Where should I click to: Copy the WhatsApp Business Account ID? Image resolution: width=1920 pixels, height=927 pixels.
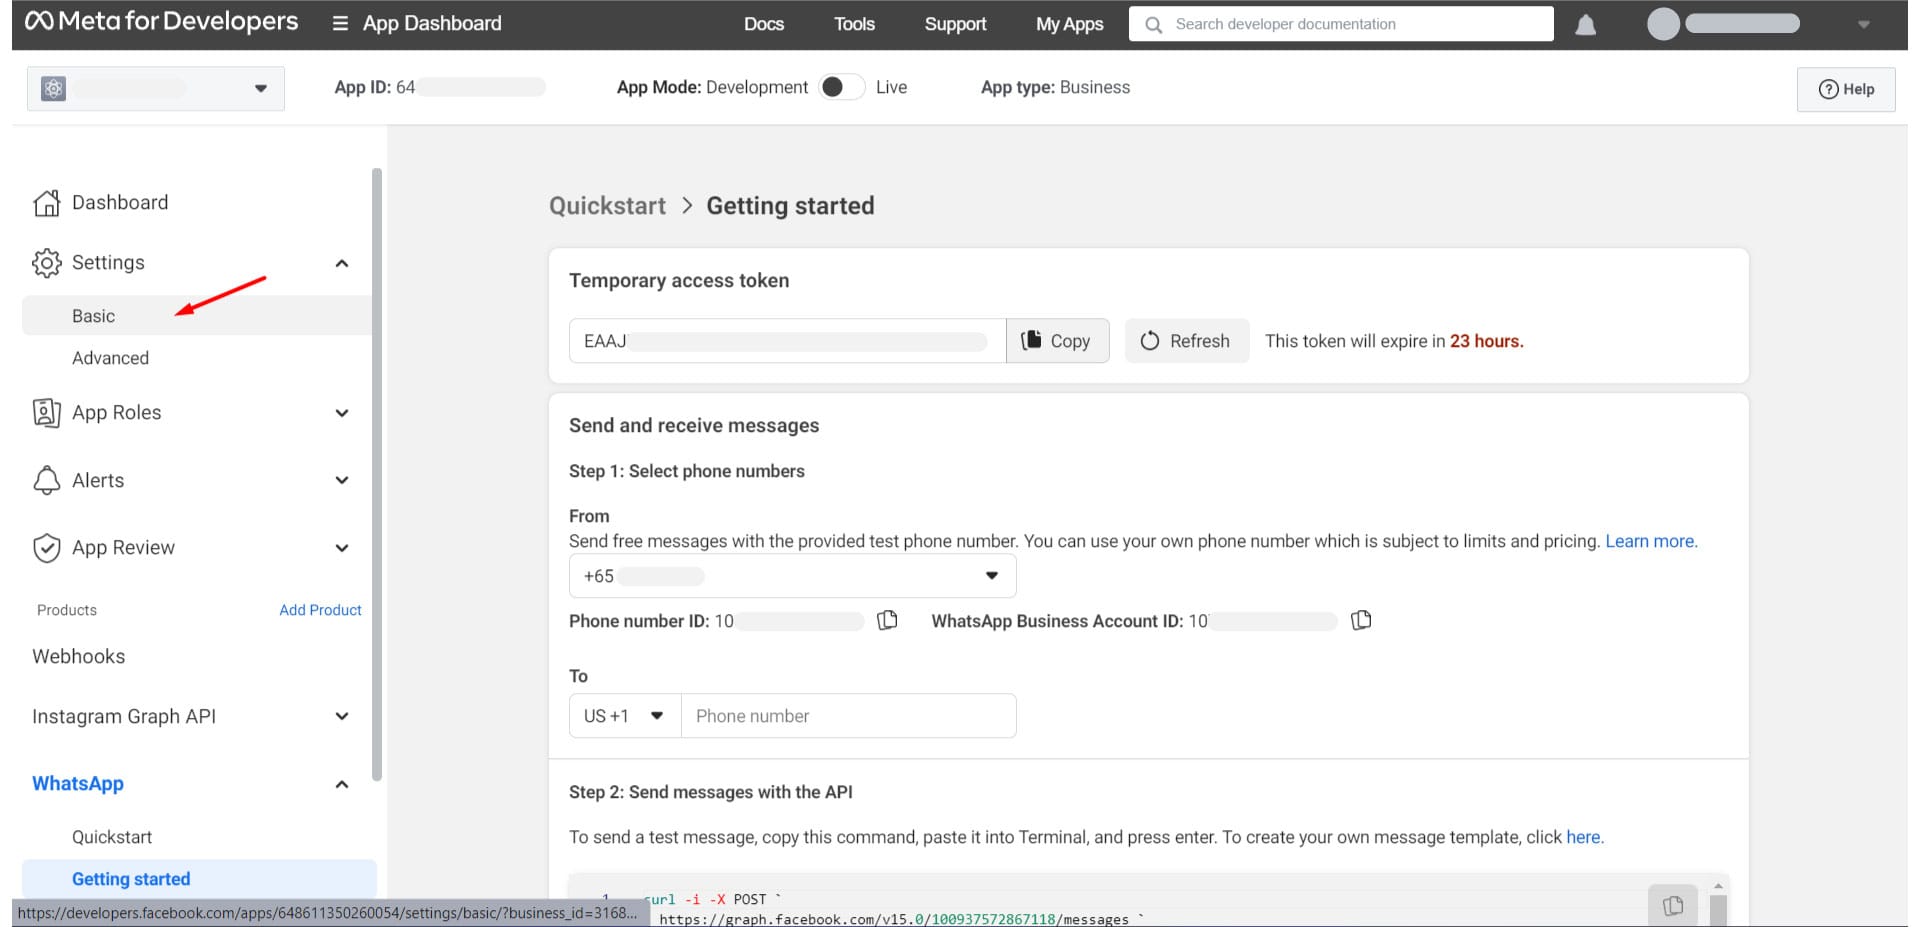coord(1361,621)
